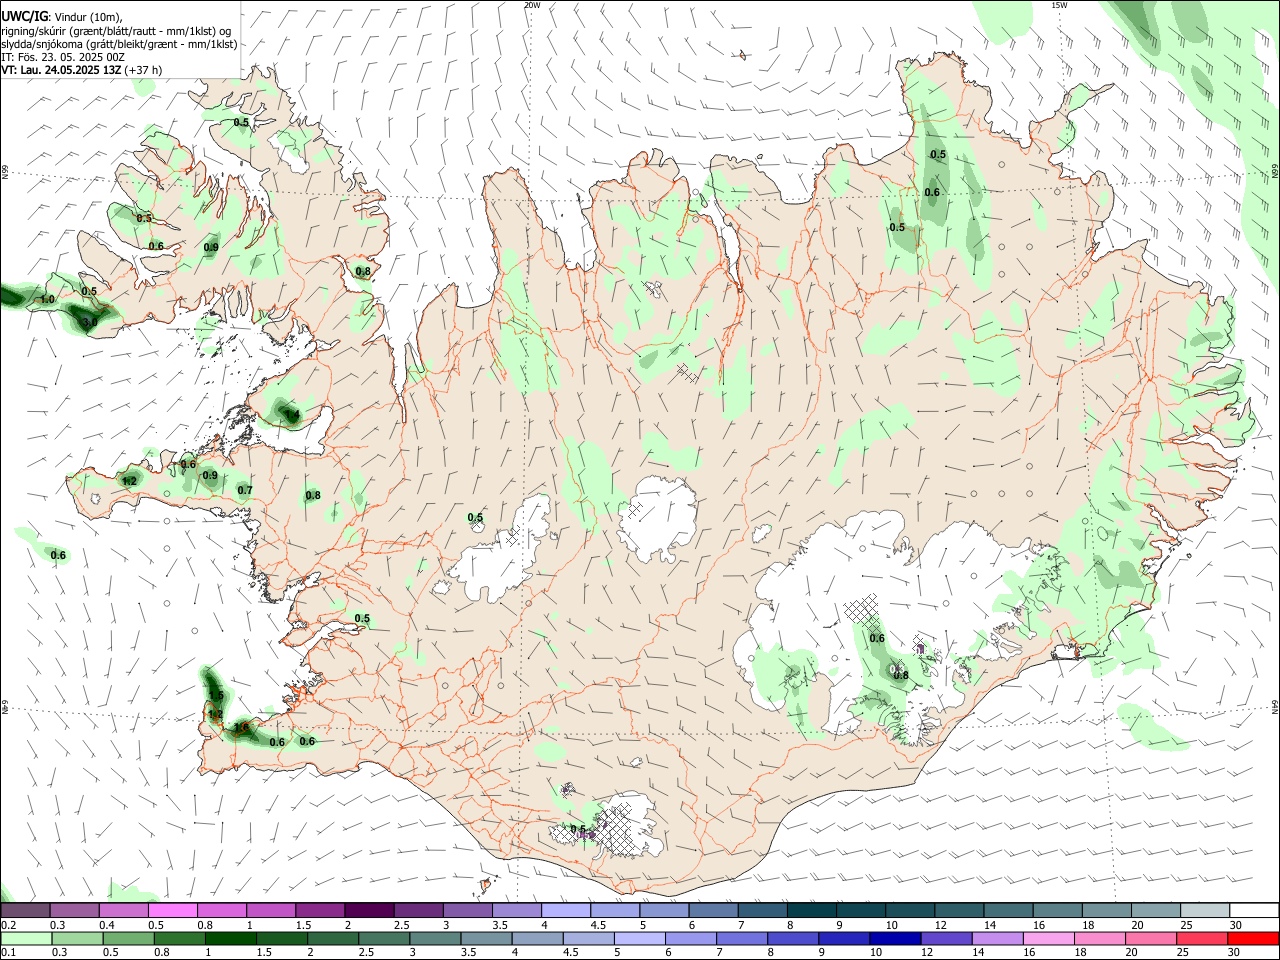Select the white 30 snow legend swatch
Screen dimensions: 1280x960
[x=1254, y=910]
